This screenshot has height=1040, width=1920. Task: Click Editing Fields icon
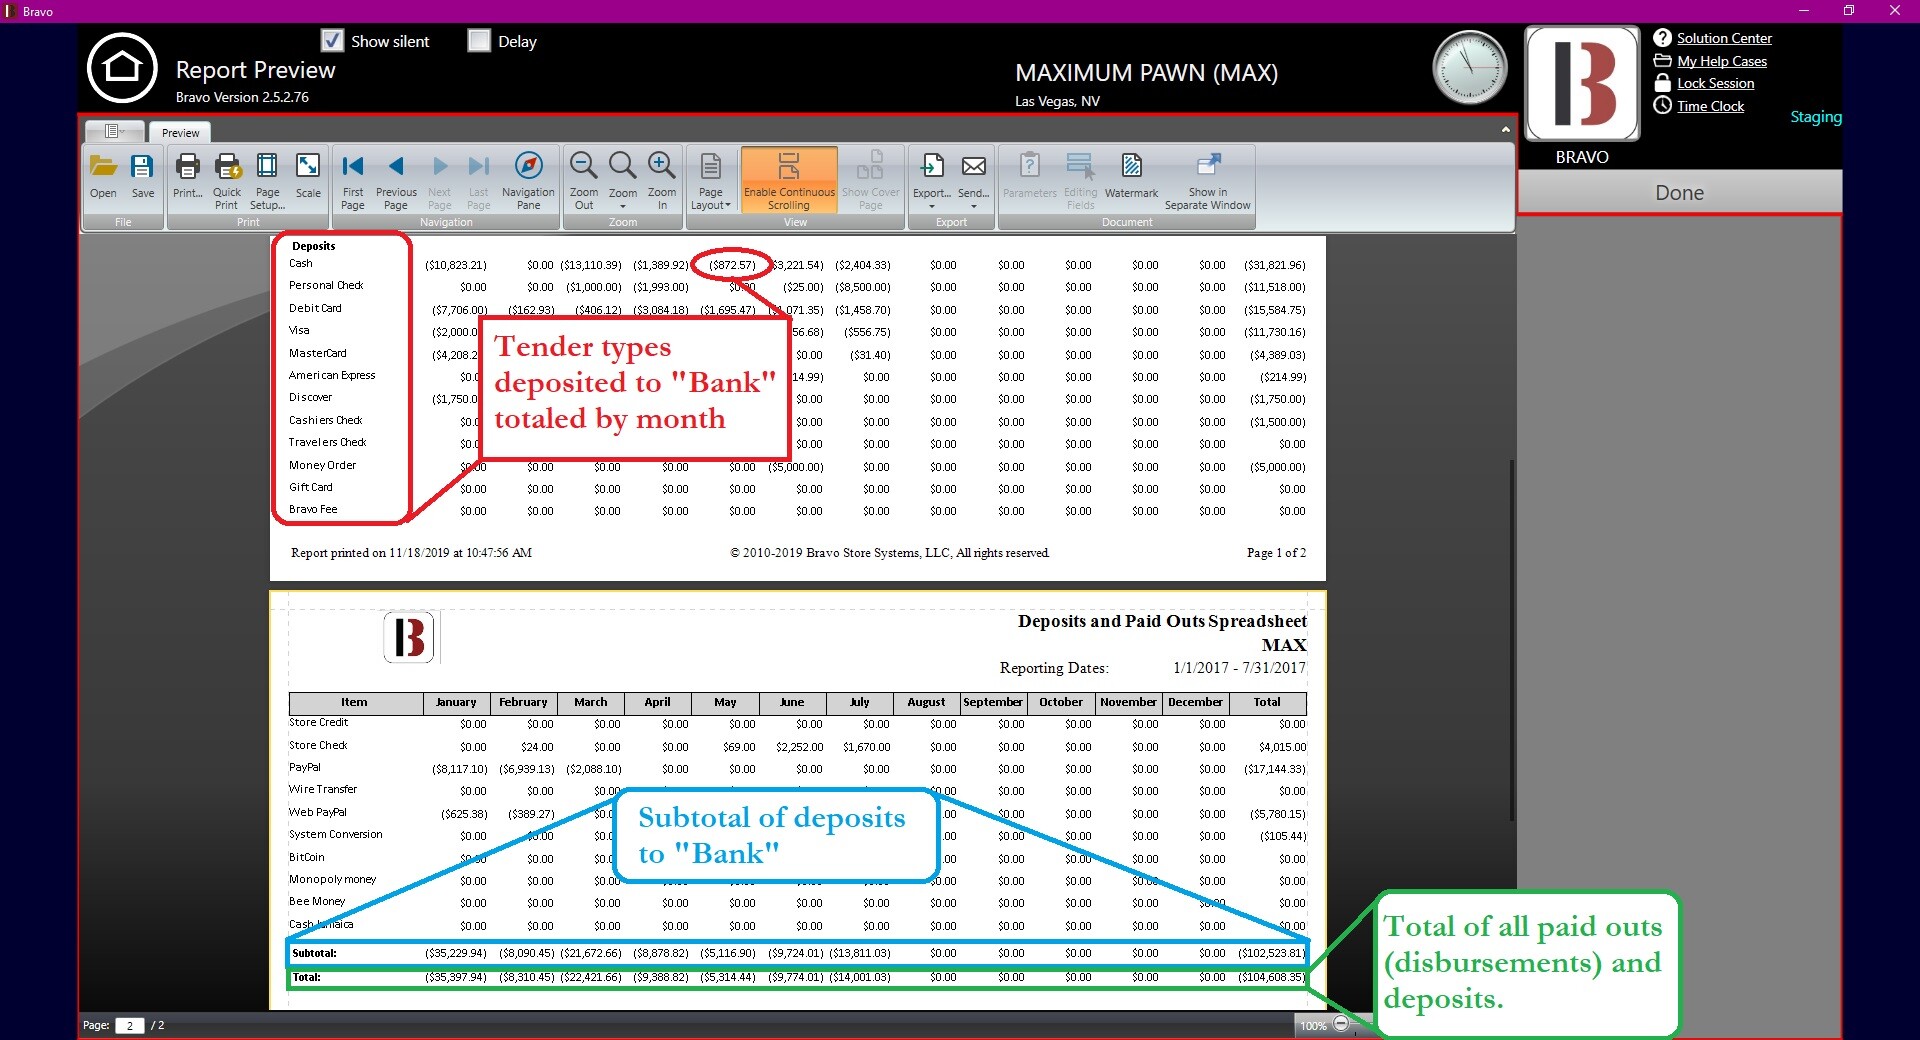(1080, 180)
